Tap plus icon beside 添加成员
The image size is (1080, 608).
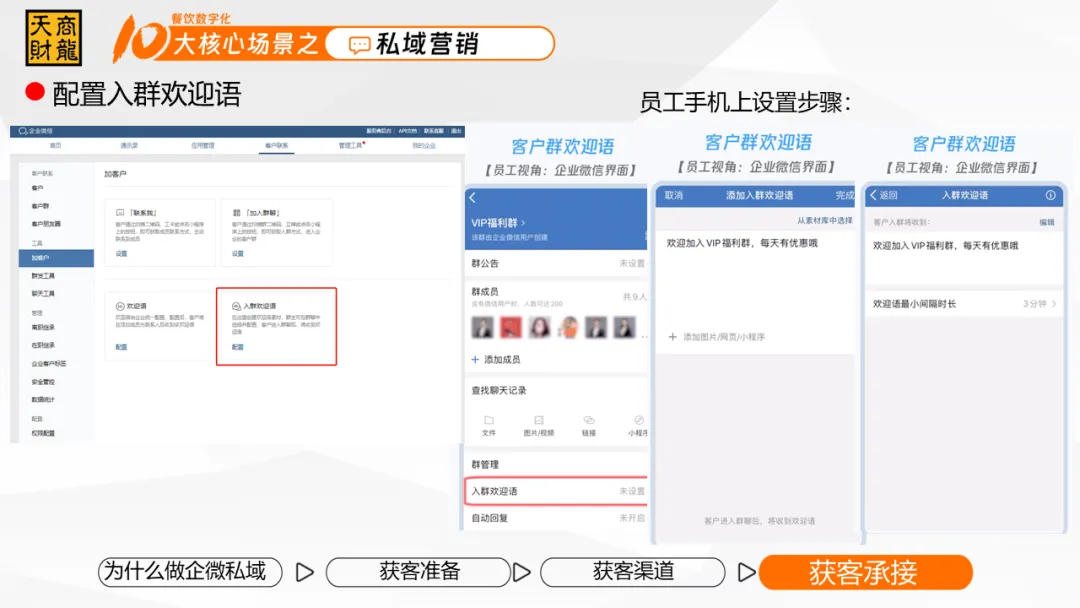coord(475,359)
